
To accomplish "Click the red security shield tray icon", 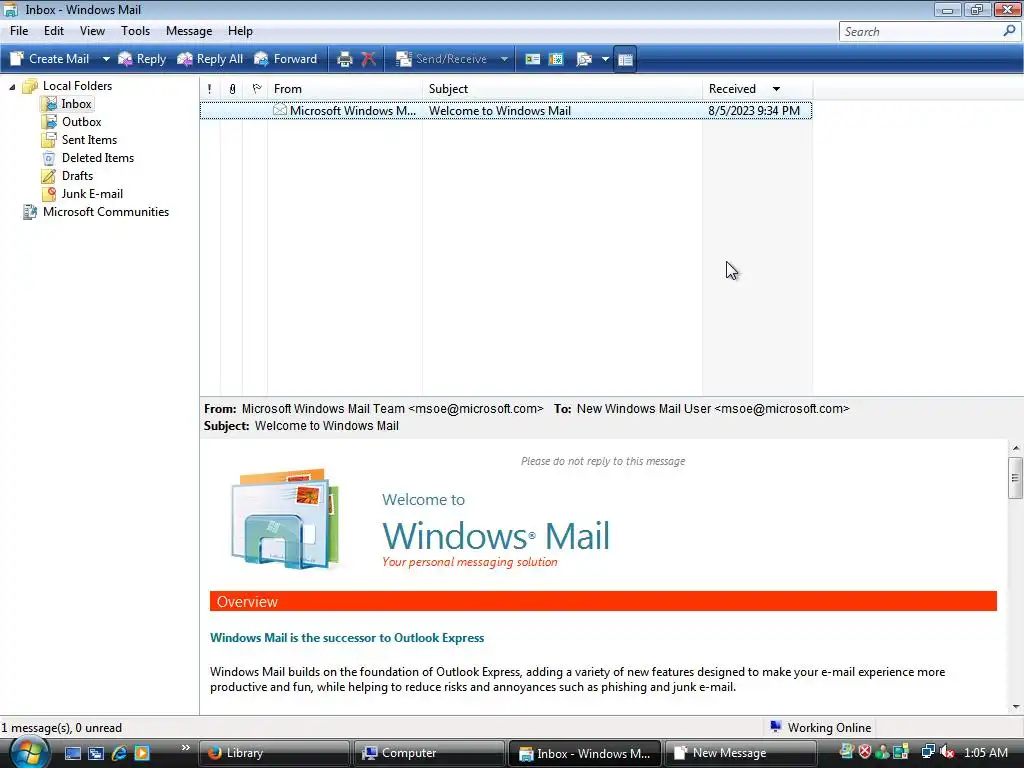I will tap(865, 752).
